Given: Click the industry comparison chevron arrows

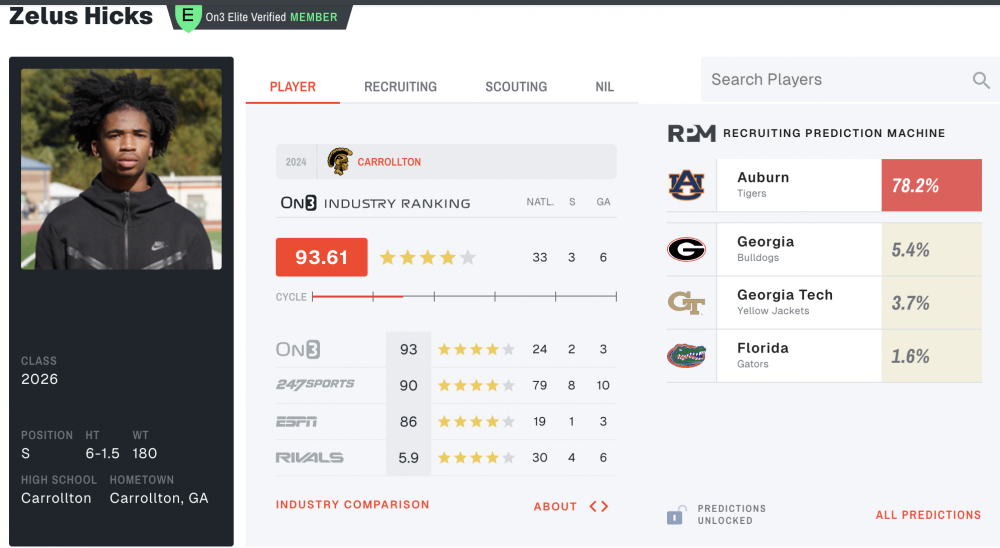Looking at the screenshot, I should click(598, 506).
